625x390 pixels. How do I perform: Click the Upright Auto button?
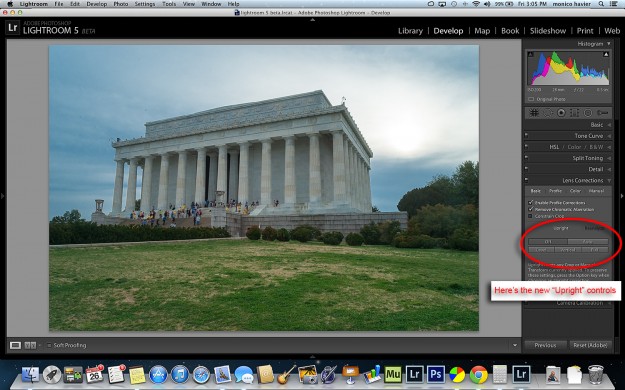[588, 241]
